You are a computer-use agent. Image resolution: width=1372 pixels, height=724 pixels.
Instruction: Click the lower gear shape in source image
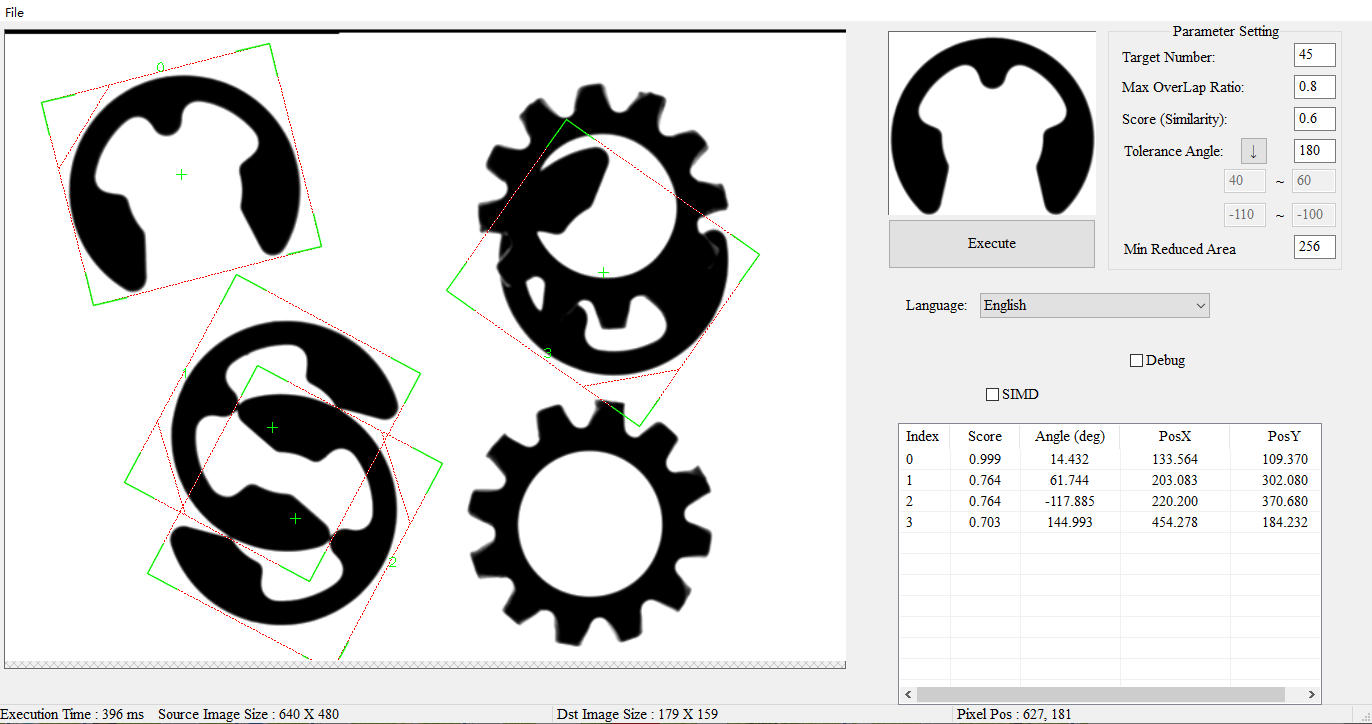click(x=590, y=523)
